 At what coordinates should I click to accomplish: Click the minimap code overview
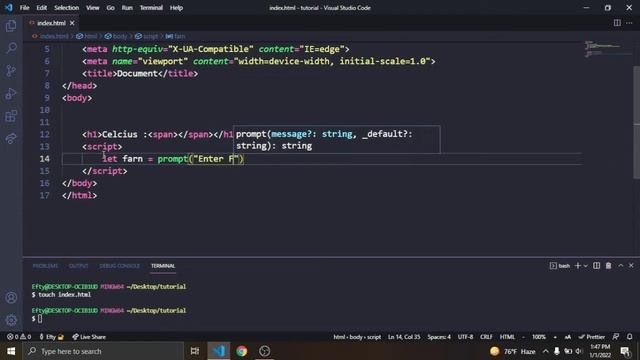pos(607,49)
